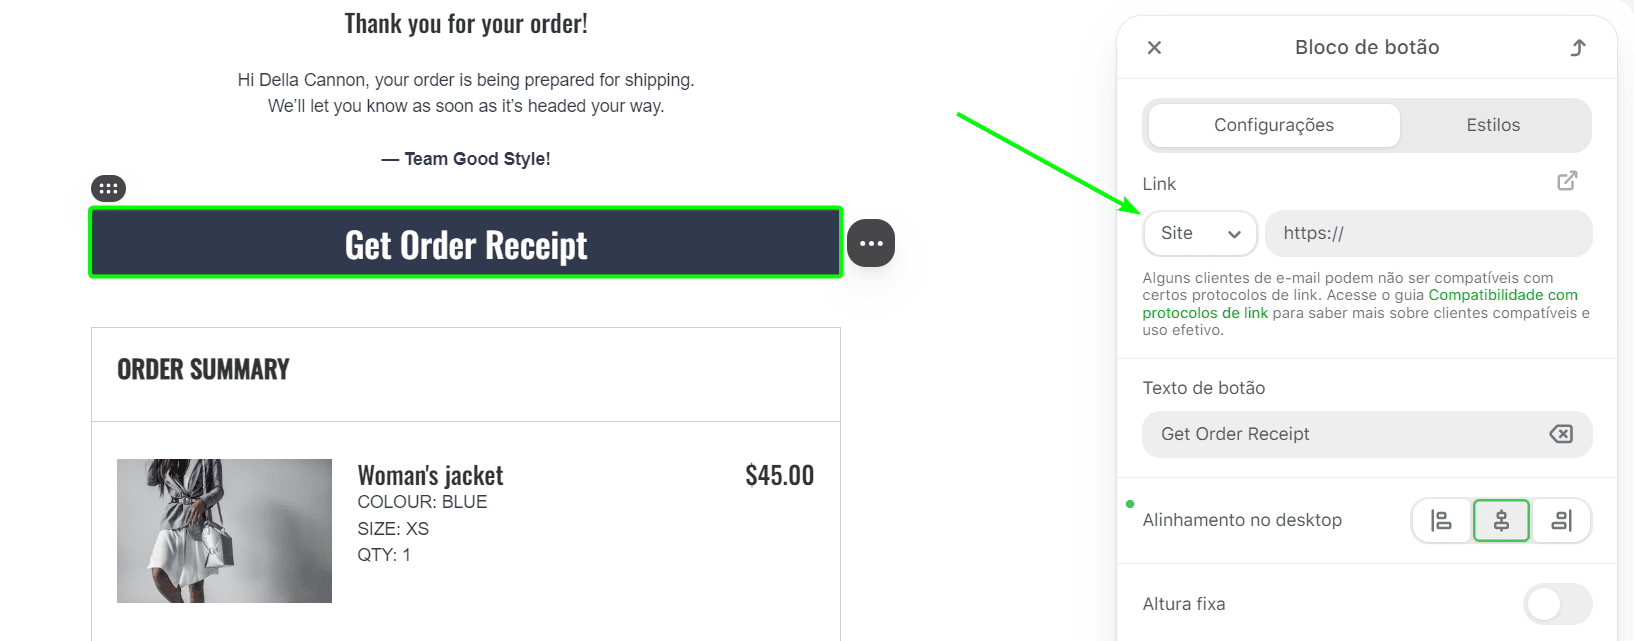Close the Bloco de botão panel

pyautogui.click(x=1154, y=47)
